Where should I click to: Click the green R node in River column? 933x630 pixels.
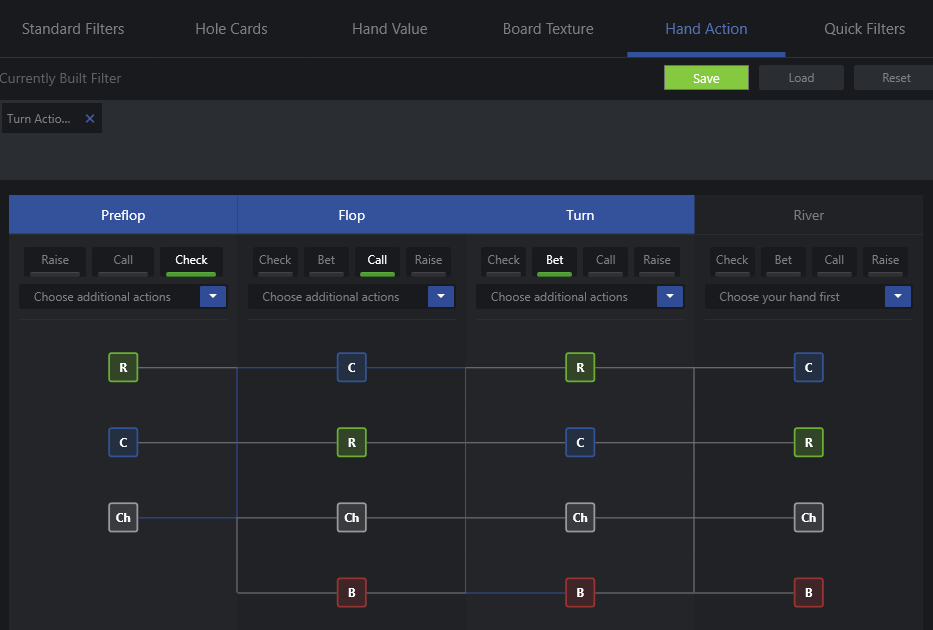808,442
